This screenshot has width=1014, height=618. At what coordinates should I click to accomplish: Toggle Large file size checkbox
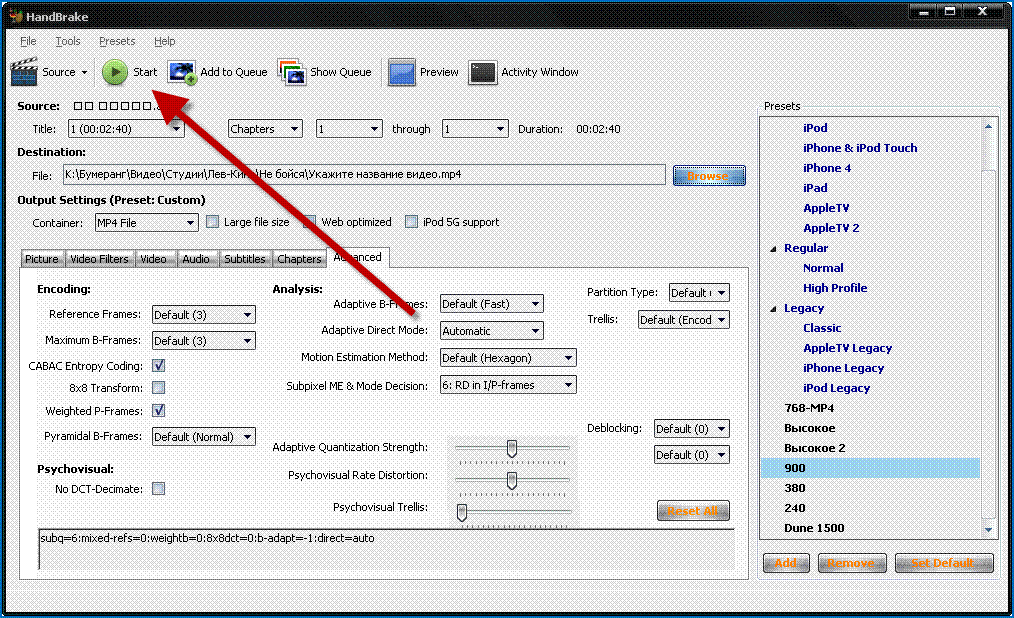(x=212, y=222)
